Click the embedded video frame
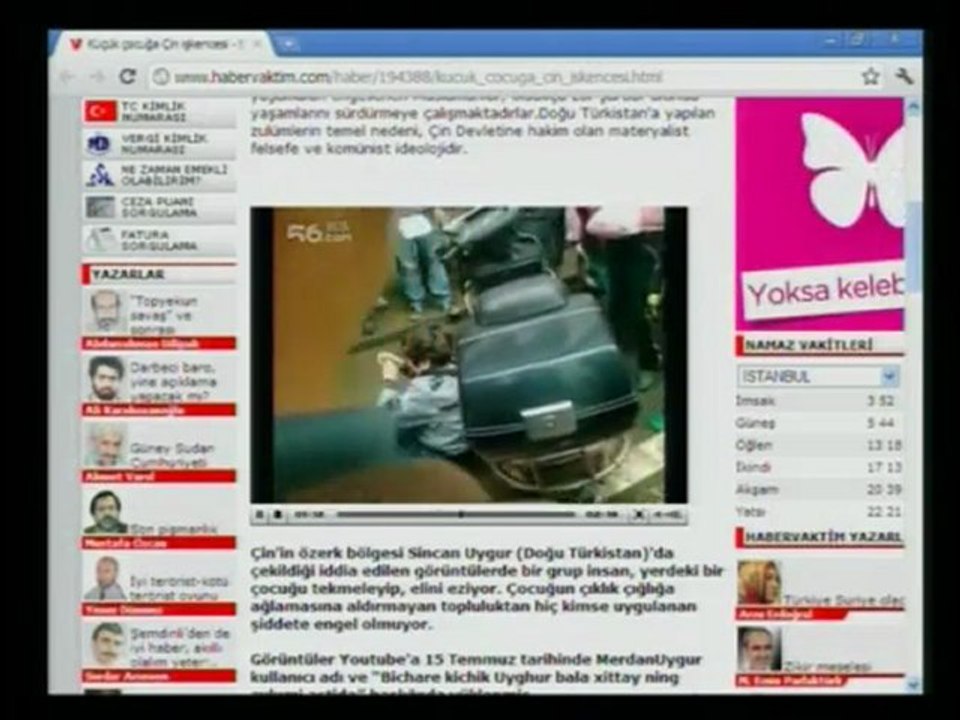The width and height of the screenshot is (960, 720). (468, 355)
